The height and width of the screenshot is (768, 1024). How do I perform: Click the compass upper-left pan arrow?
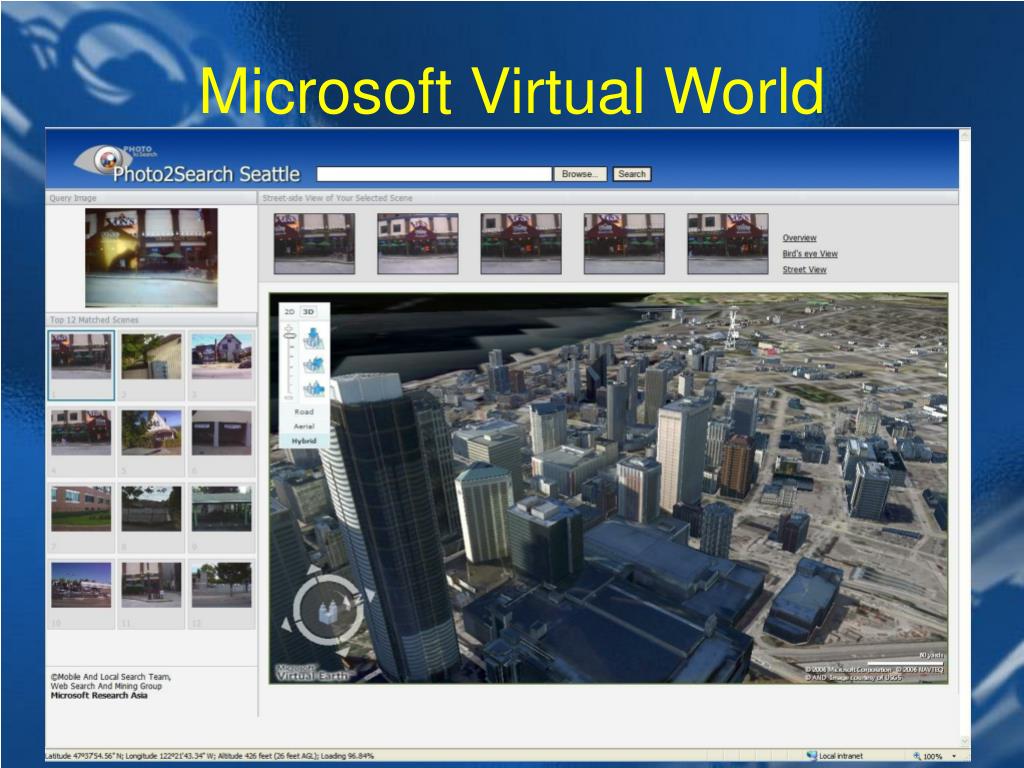tap(313, 569)
